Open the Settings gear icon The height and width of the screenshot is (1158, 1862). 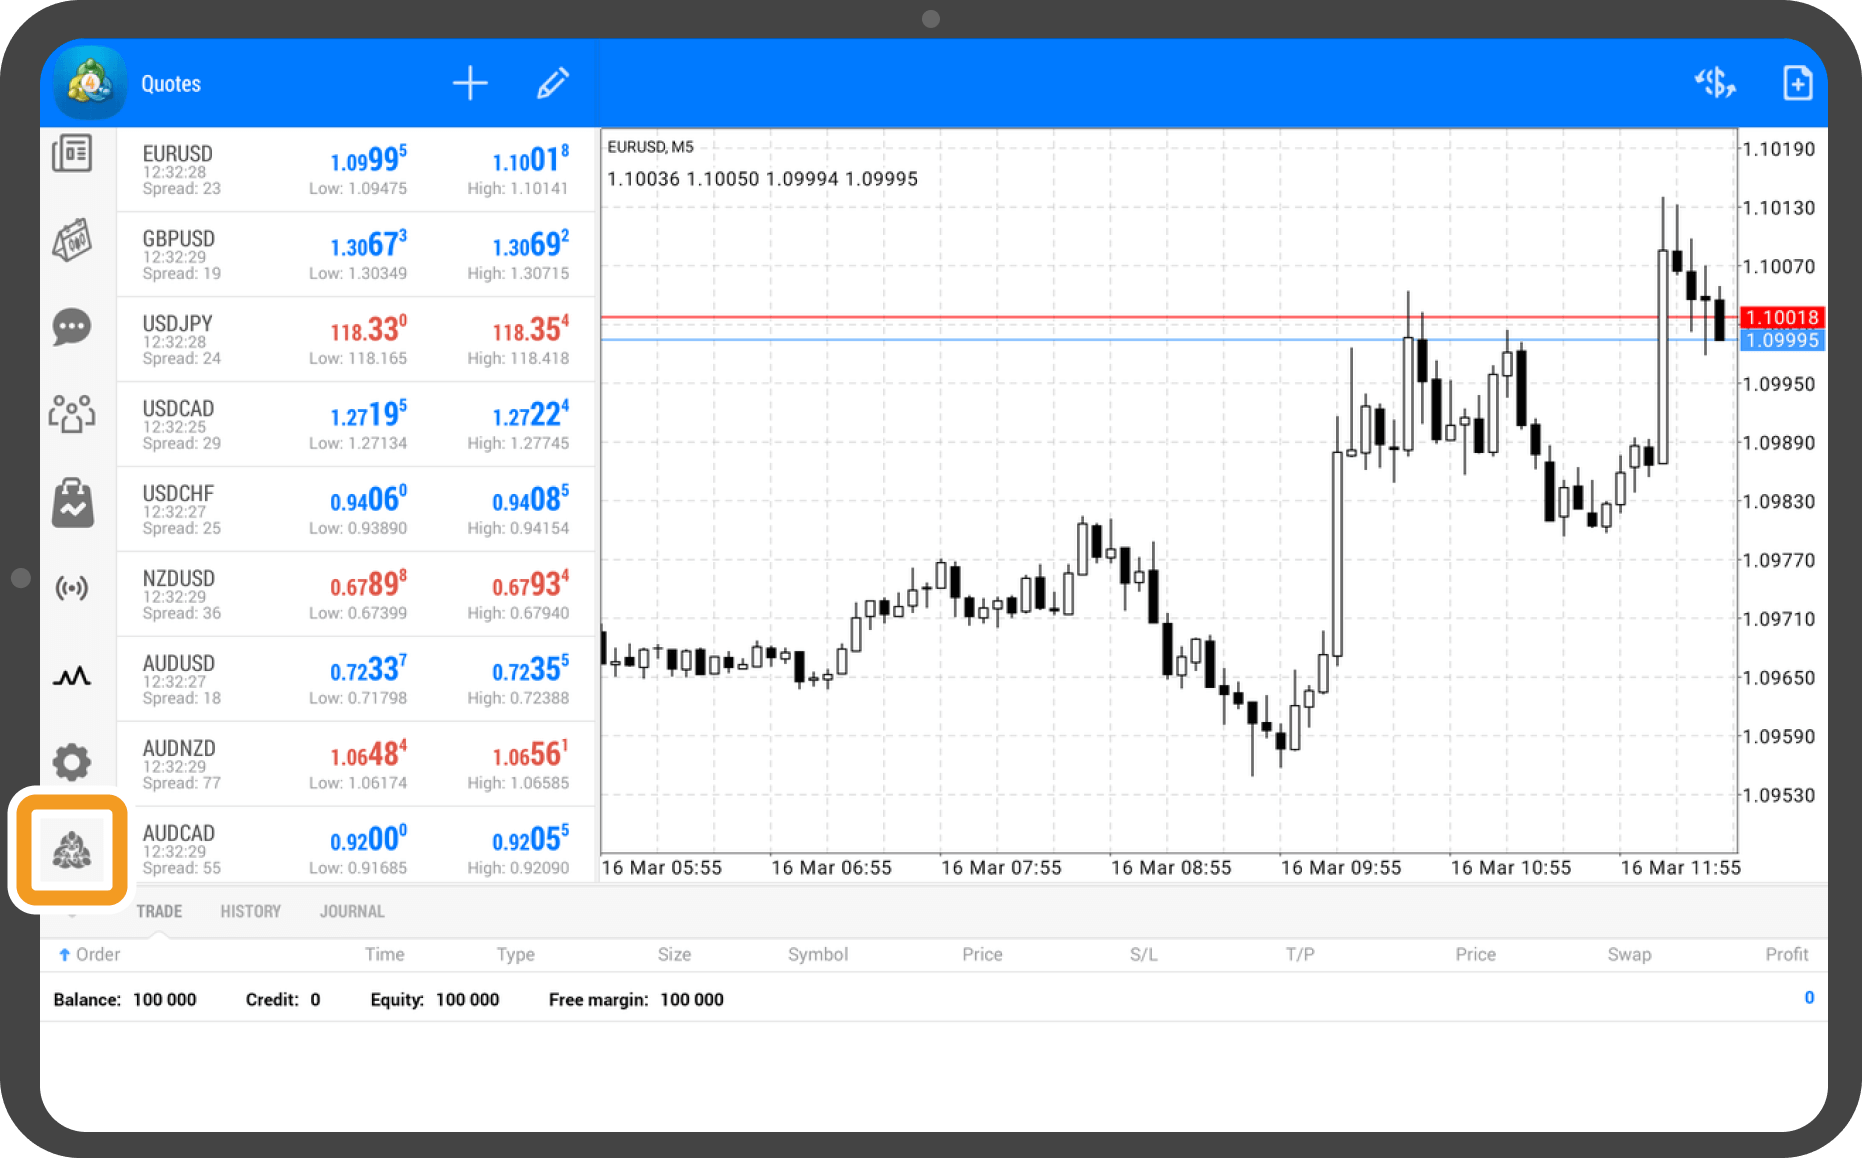(72, 762)
